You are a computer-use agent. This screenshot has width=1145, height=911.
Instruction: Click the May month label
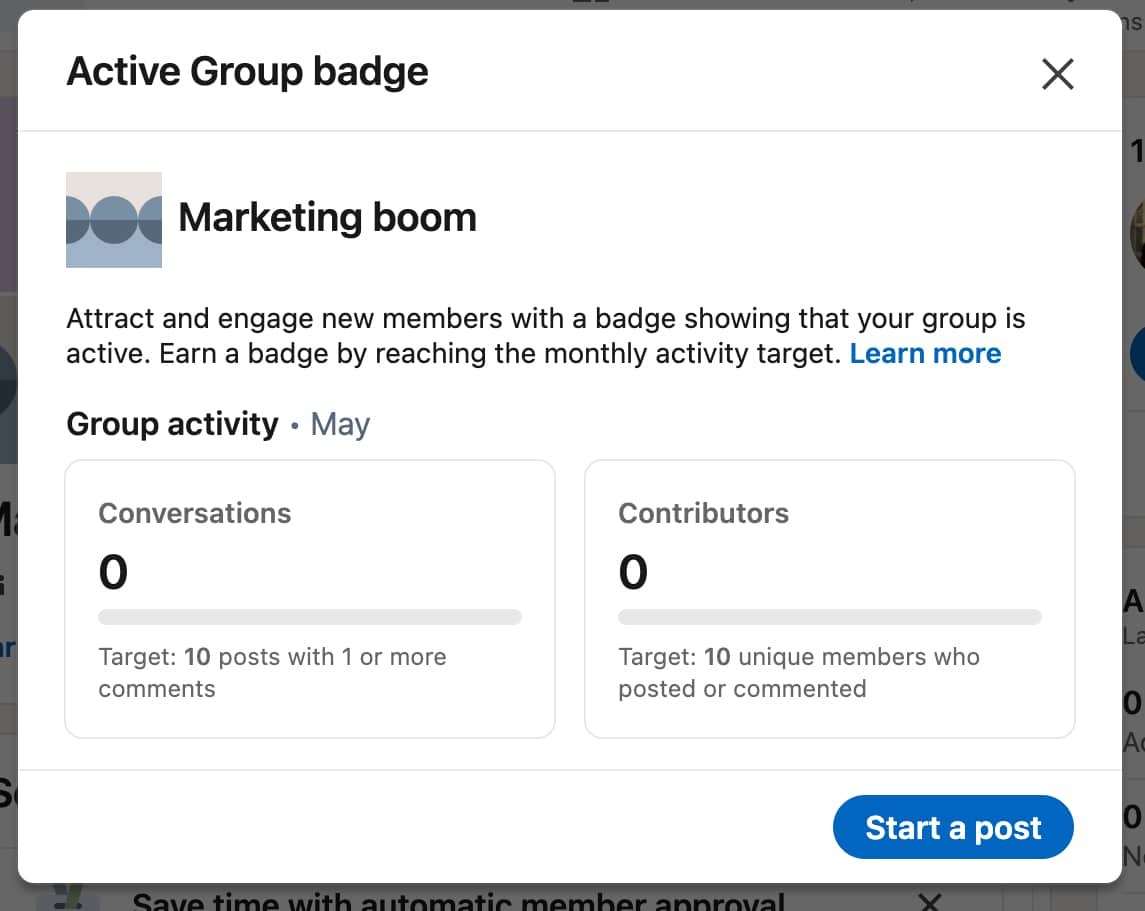[340, 424]
